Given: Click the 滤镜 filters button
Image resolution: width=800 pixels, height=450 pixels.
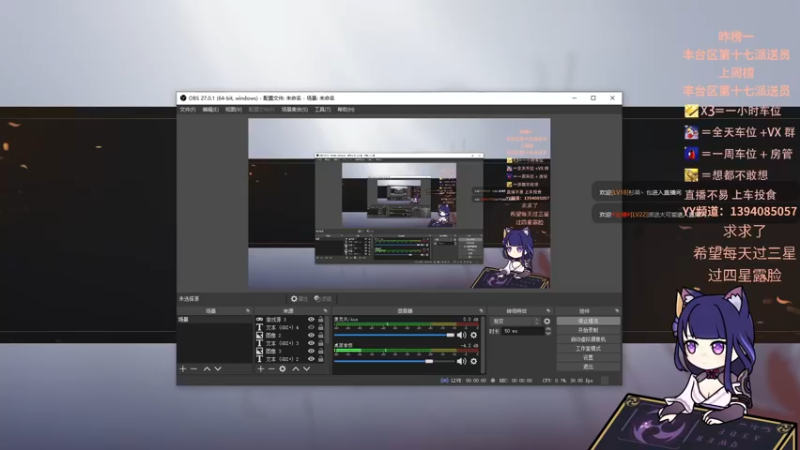Looking at the screenshot, I should [x=323, y=298].
